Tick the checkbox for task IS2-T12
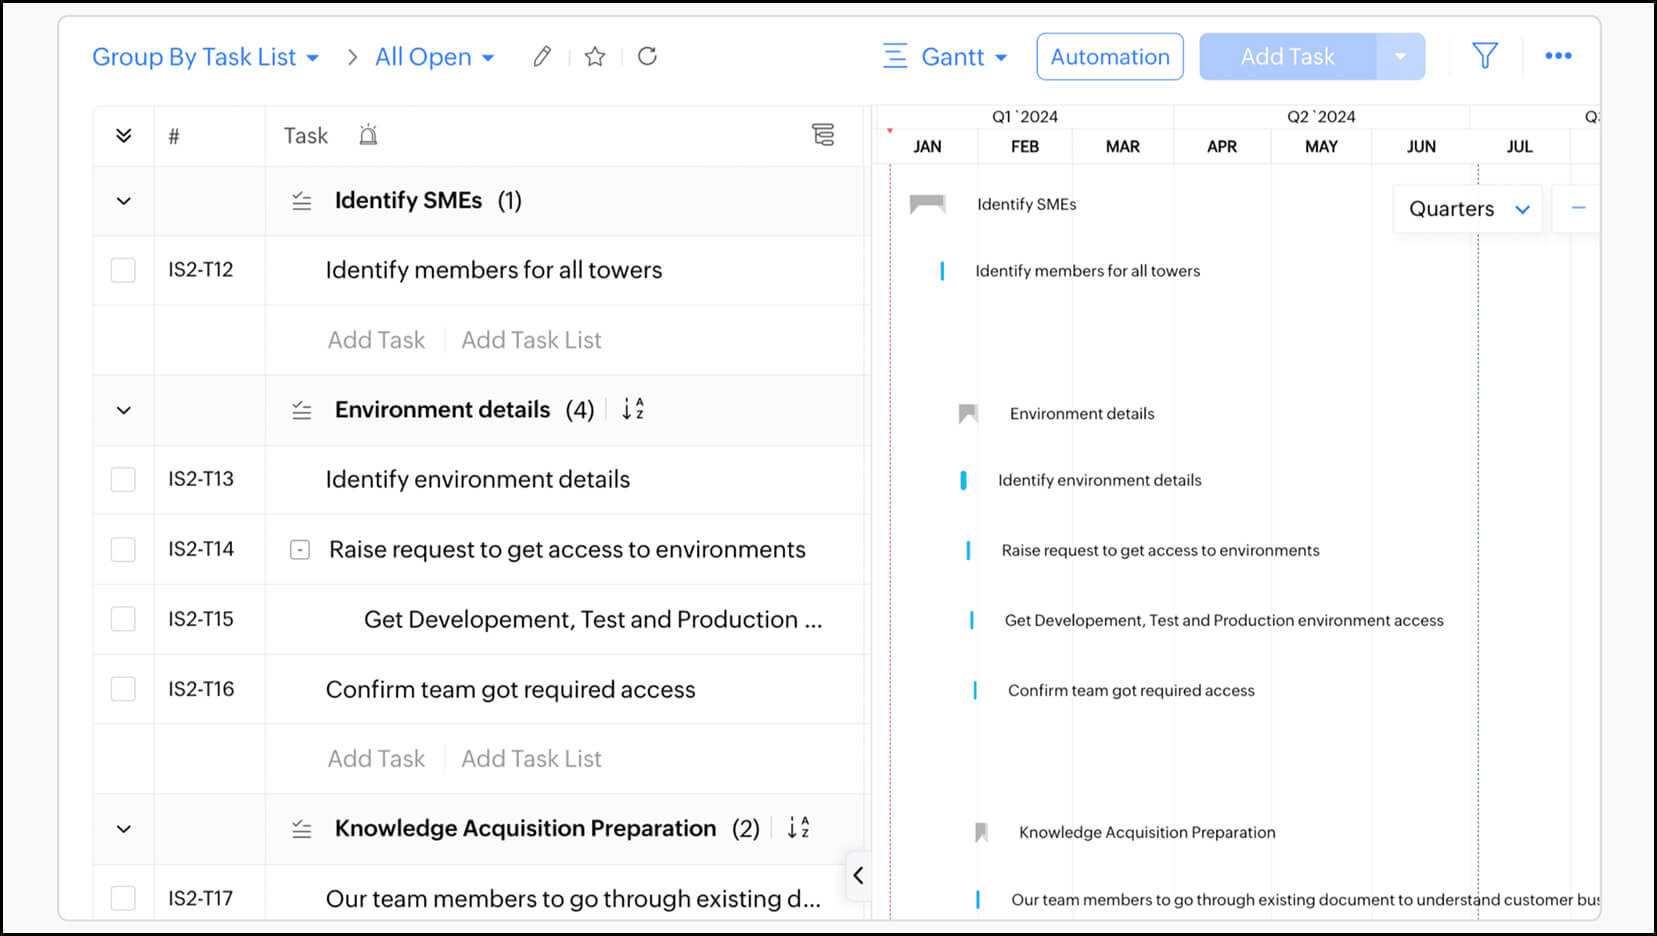This screenshot has height=936, width=1657. pos(123,269)
